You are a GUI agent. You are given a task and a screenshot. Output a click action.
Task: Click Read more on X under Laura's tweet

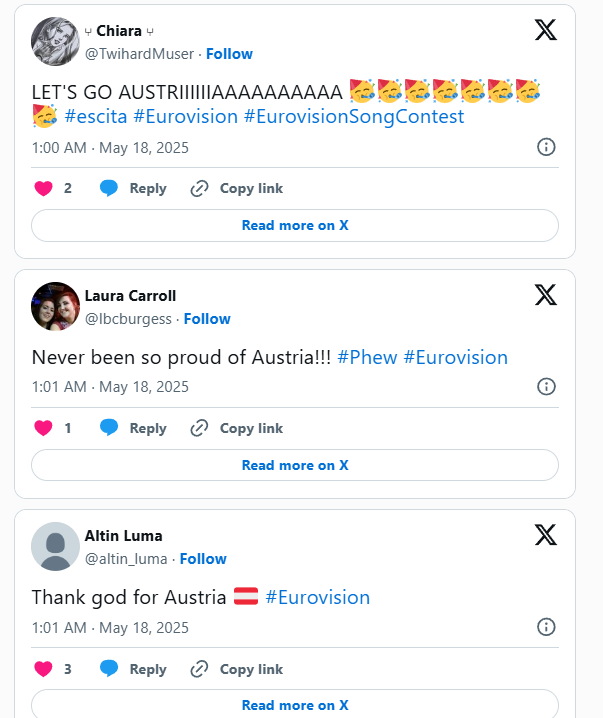(x=295, y=465)
